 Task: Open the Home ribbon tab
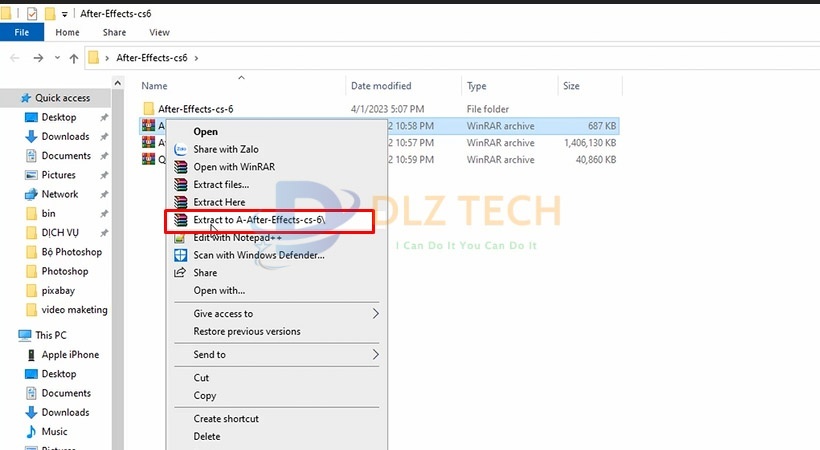[67, 32]
